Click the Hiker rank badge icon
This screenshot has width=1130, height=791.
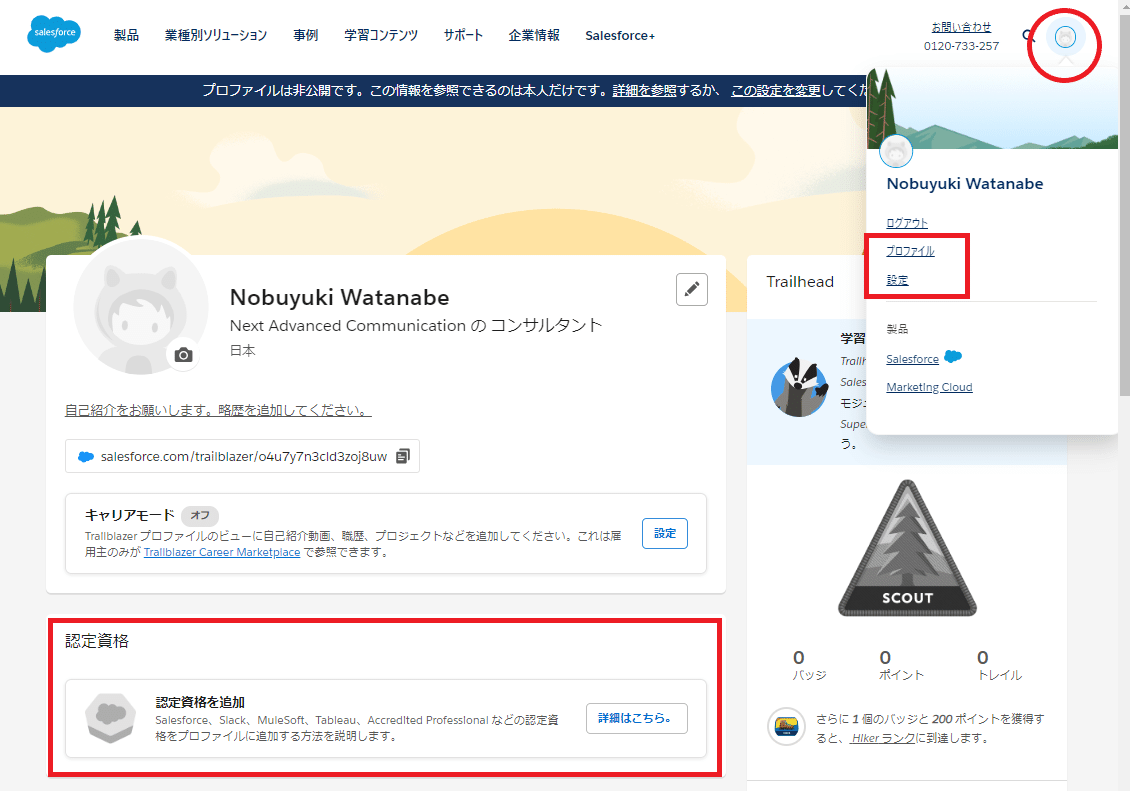(786, 726)
